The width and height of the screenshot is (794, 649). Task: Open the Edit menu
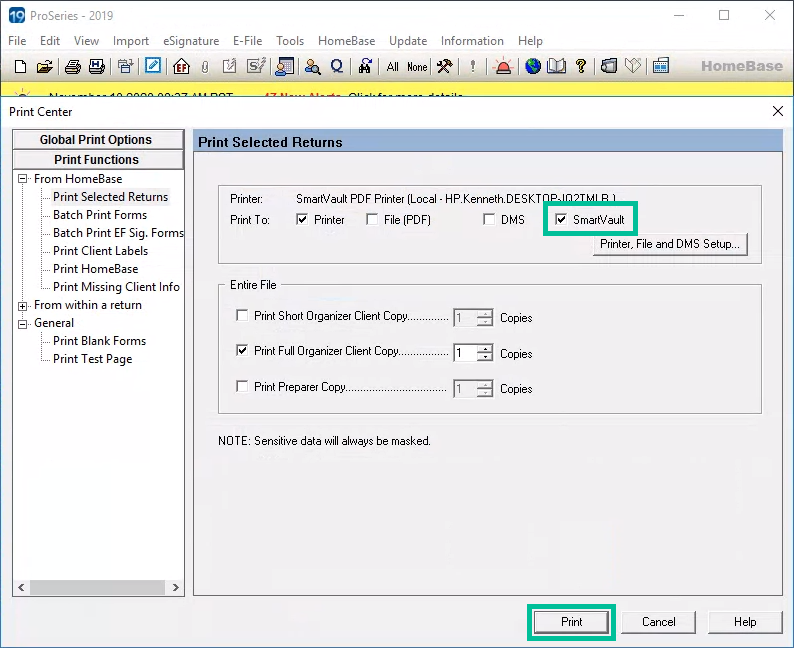pyautogui.click(x=50, y=40)
